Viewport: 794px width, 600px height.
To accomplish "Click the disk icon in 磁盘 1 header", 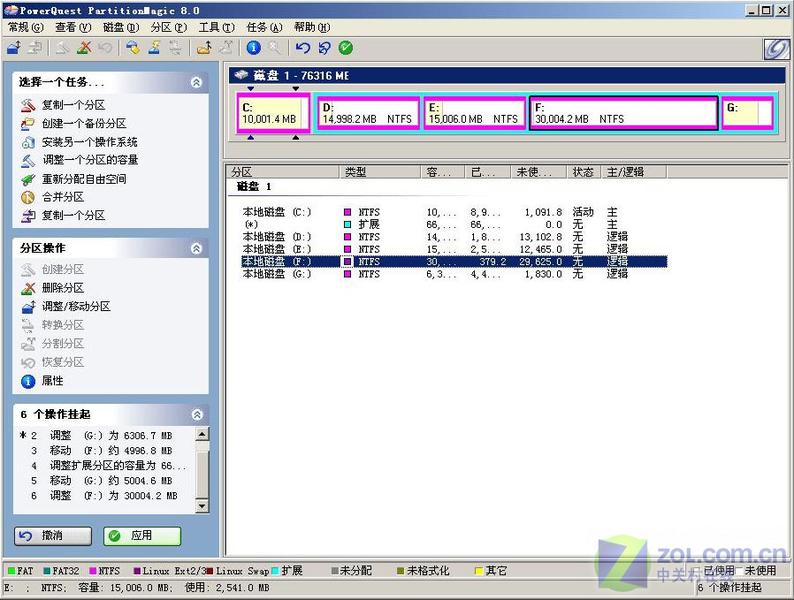I will click(x=241, y=75).
